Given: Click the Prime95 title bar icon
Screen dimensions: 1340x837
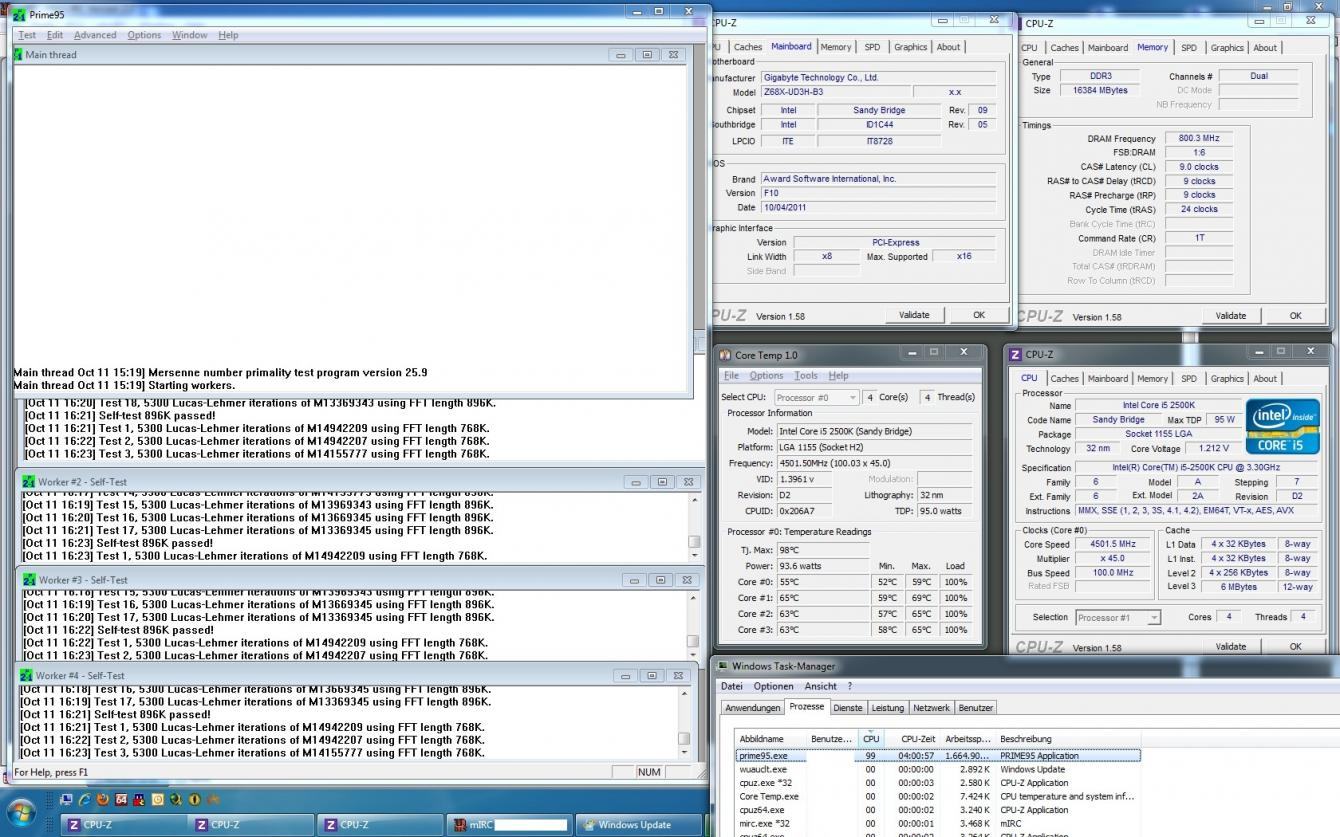Looking at the screenshot, I should coord(18,14).
